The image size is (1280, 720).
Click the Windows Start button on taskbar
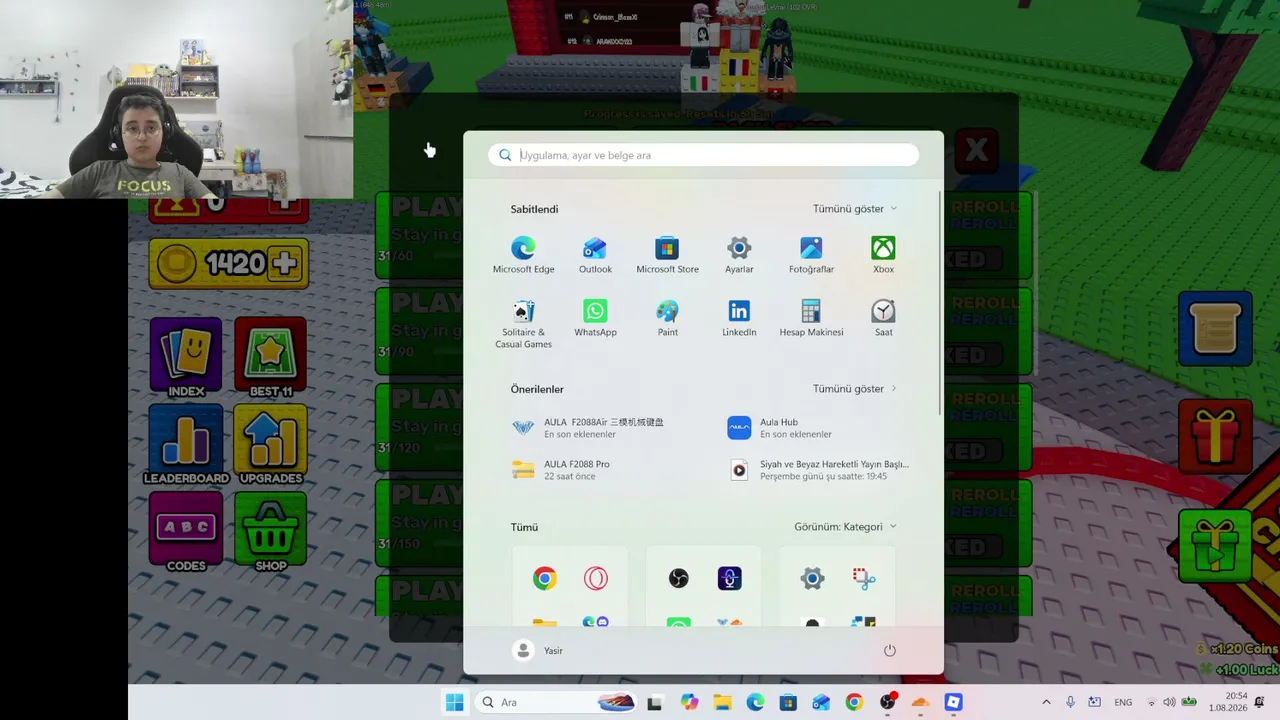tap(454, 702)
